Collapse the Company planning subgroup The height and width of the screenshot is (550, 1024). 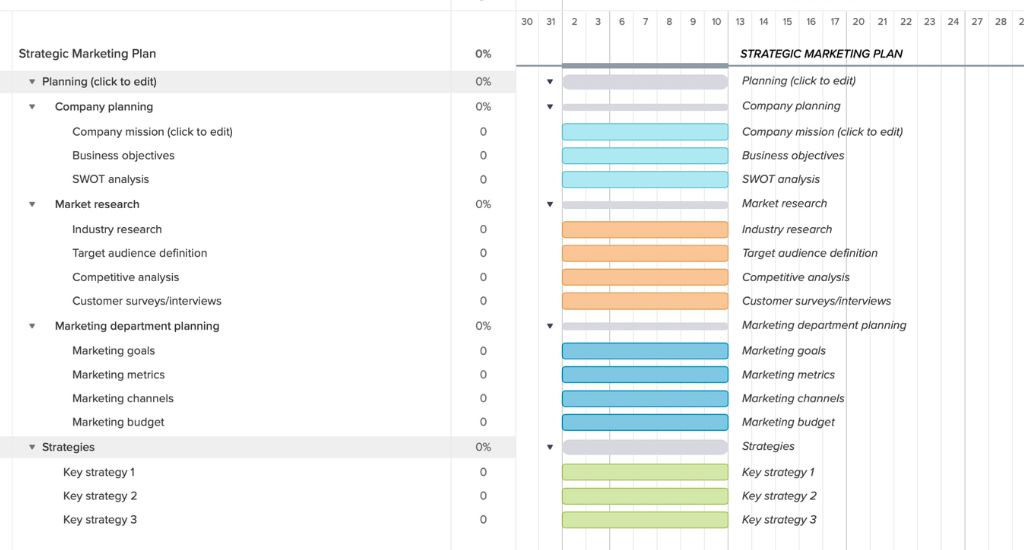click(x=32, y=107)
